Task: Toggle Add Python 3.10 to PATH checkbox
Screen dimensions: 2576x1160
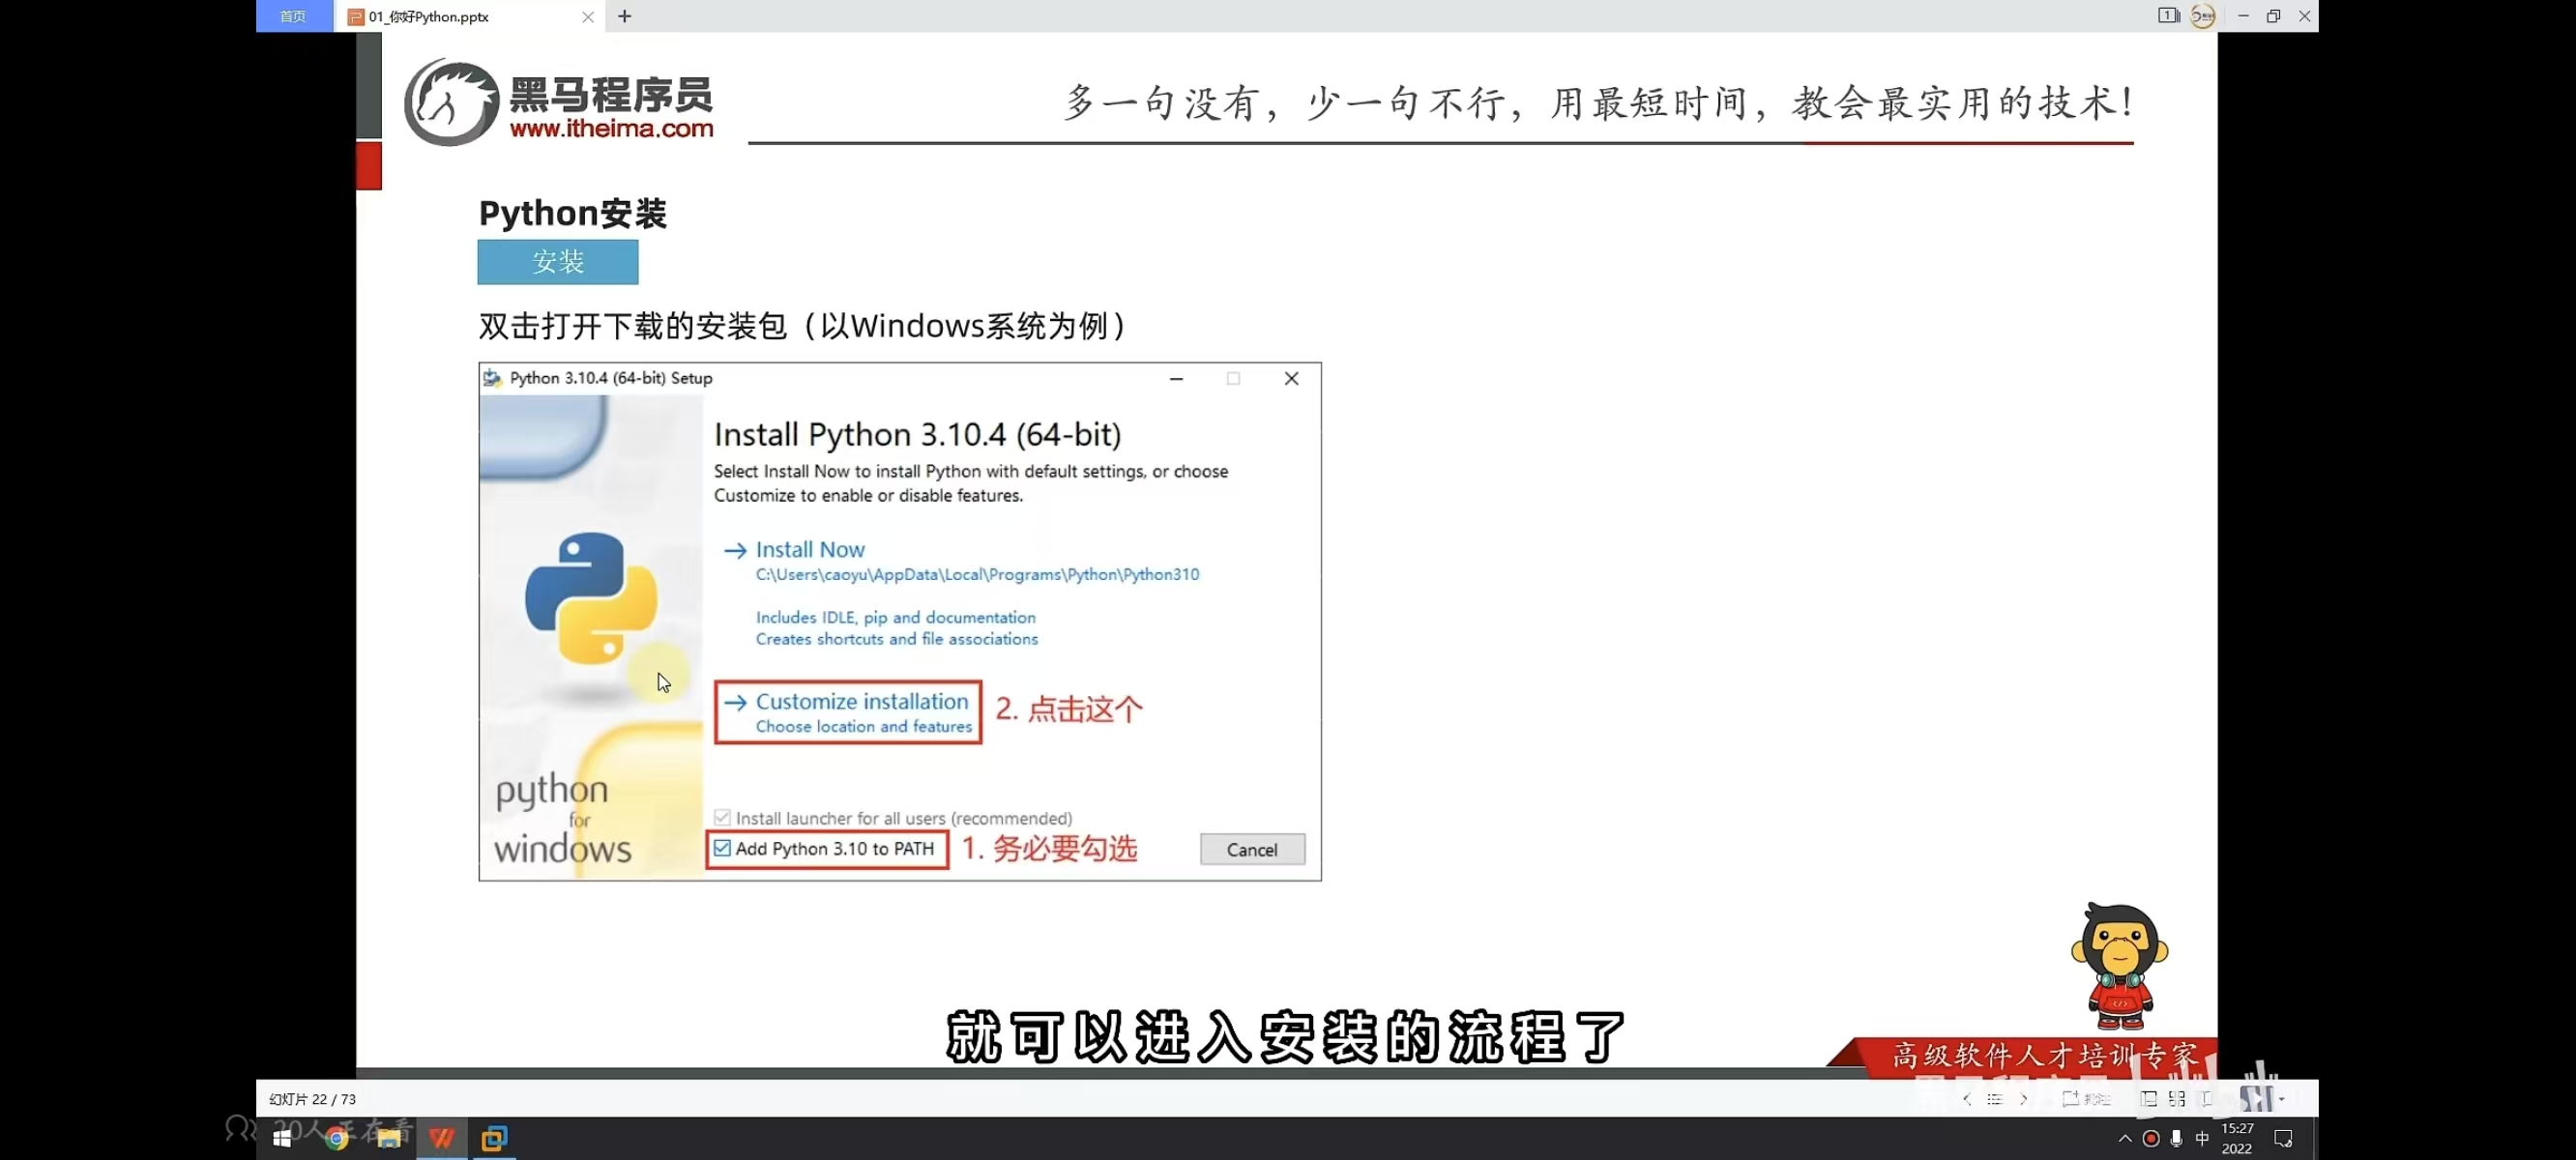Action: [x=722, y=848]
